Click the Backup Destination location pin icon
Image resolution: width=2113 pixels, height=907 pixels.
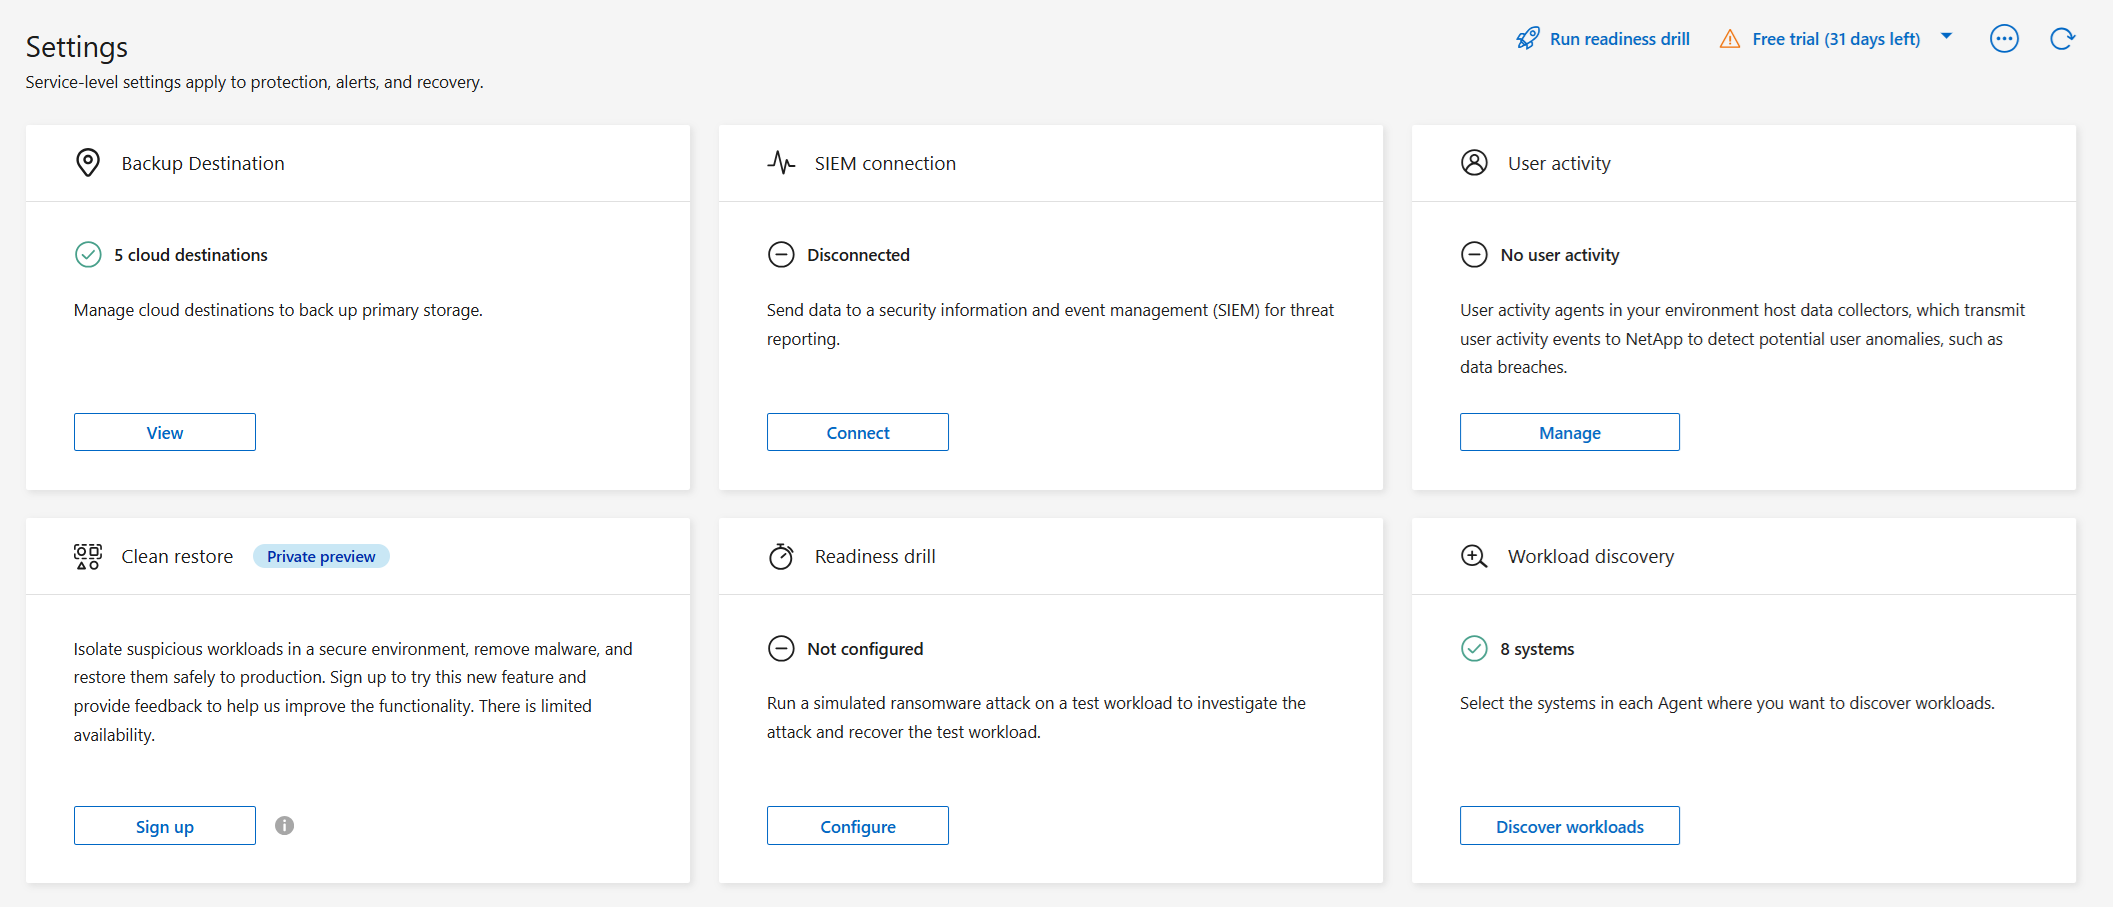coord(88,162)
